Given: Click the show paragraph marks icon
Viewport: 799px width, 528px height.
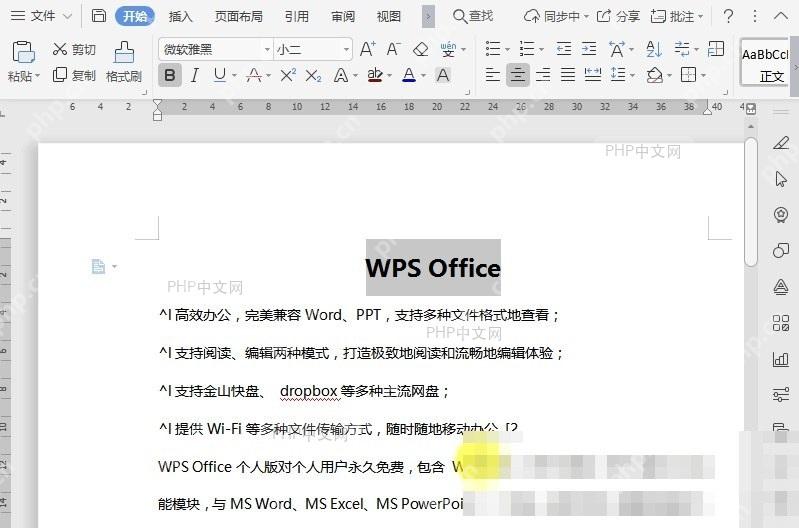Looking at the screenshot, I should pyautogui.click(x=682, y=49).
